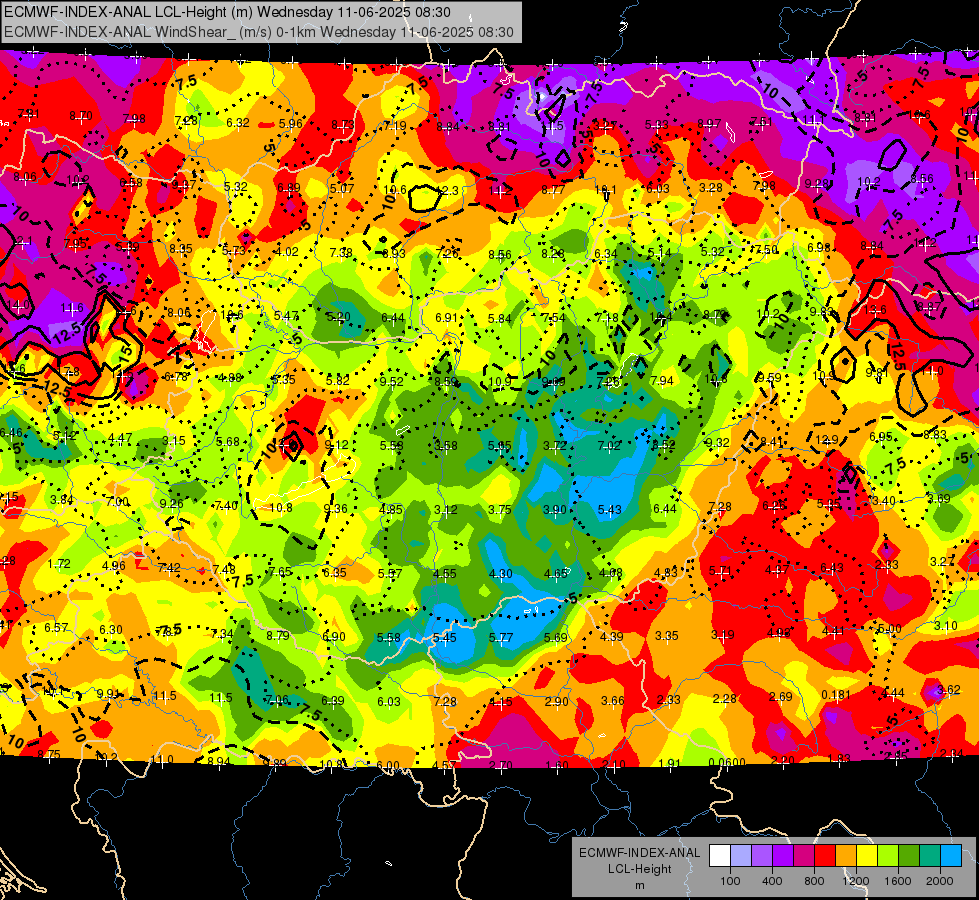Viewport: 979px width, 900px height.
Task: Click the grid value 3.75
Action: point(499,510)
